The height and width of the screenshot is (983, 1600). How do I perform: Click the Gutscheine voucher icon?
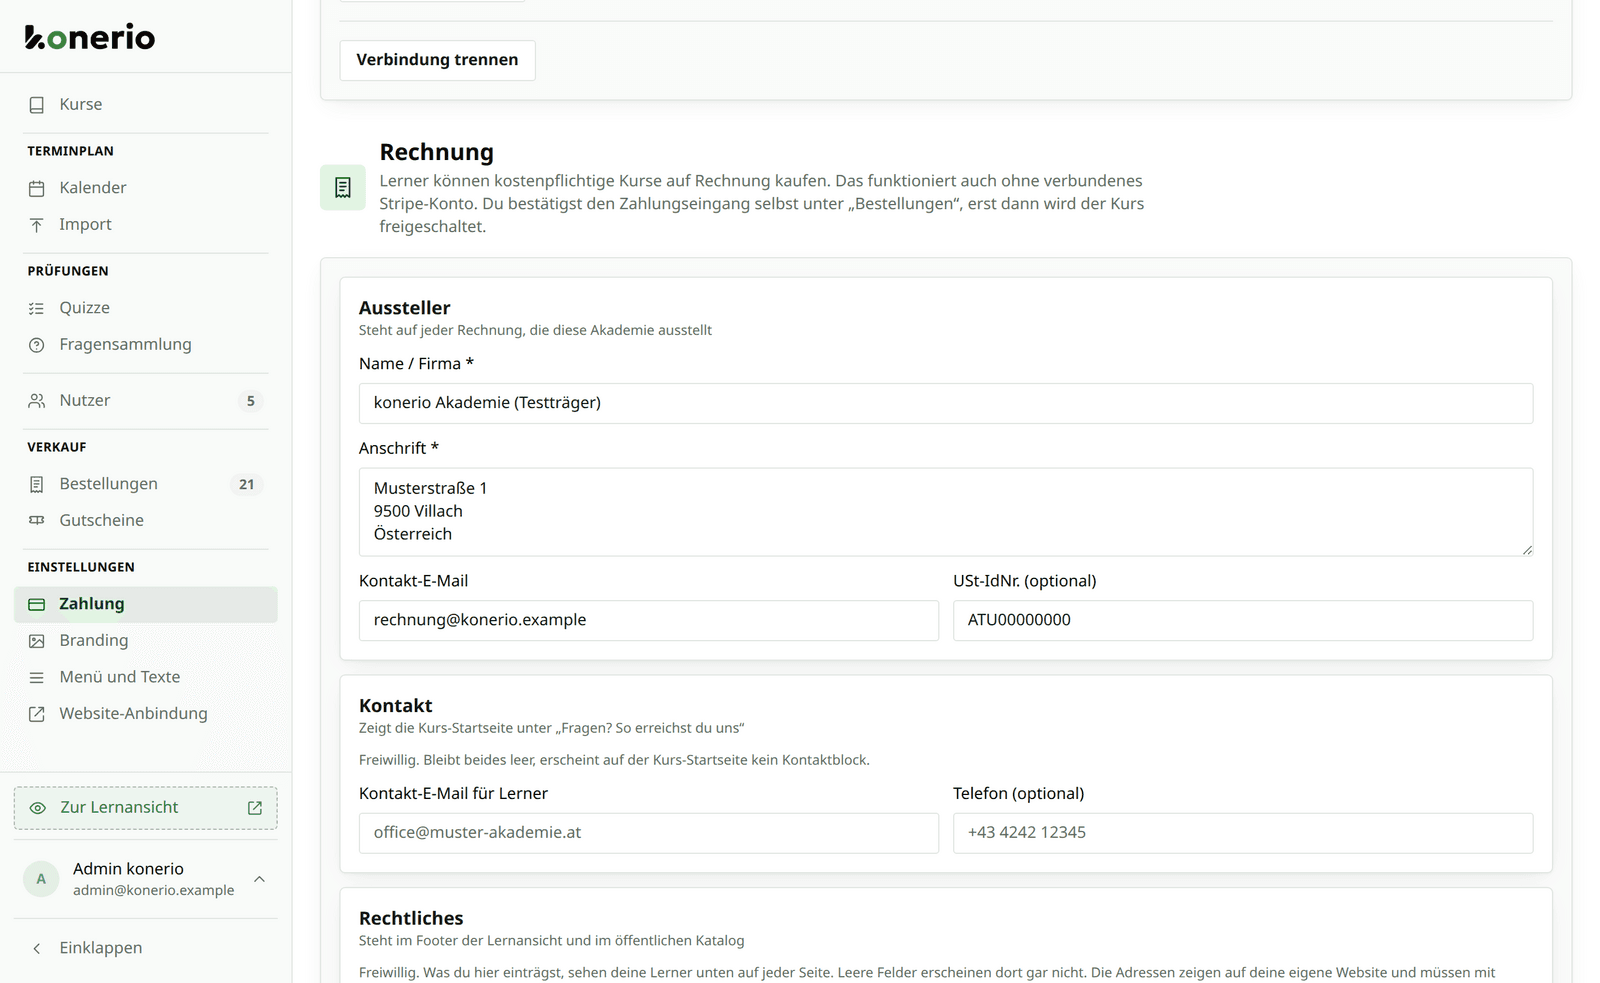pos(37,521)
